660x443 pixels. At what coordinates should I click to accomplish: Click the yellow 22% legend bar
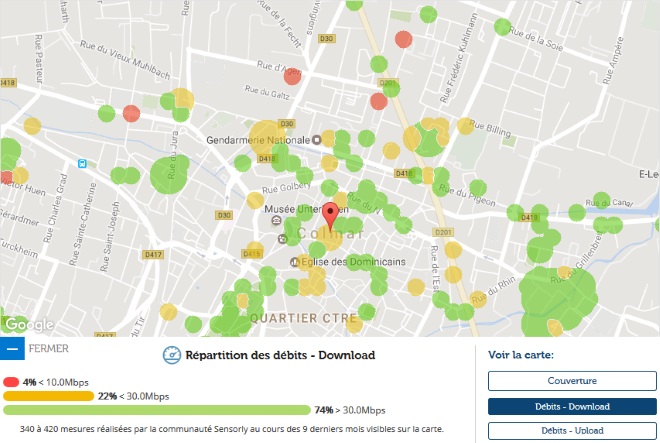point(48,396)
